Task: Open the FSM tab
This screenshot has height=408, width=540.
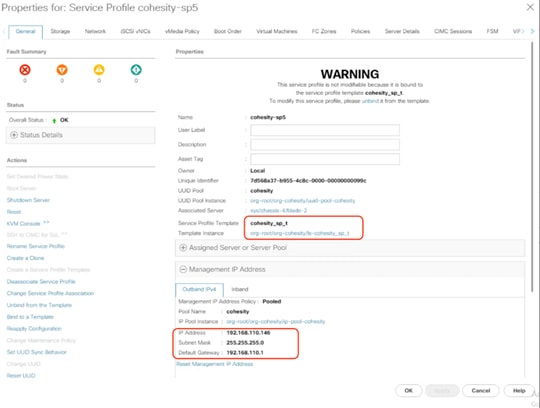Action: [x=492, y=31]
